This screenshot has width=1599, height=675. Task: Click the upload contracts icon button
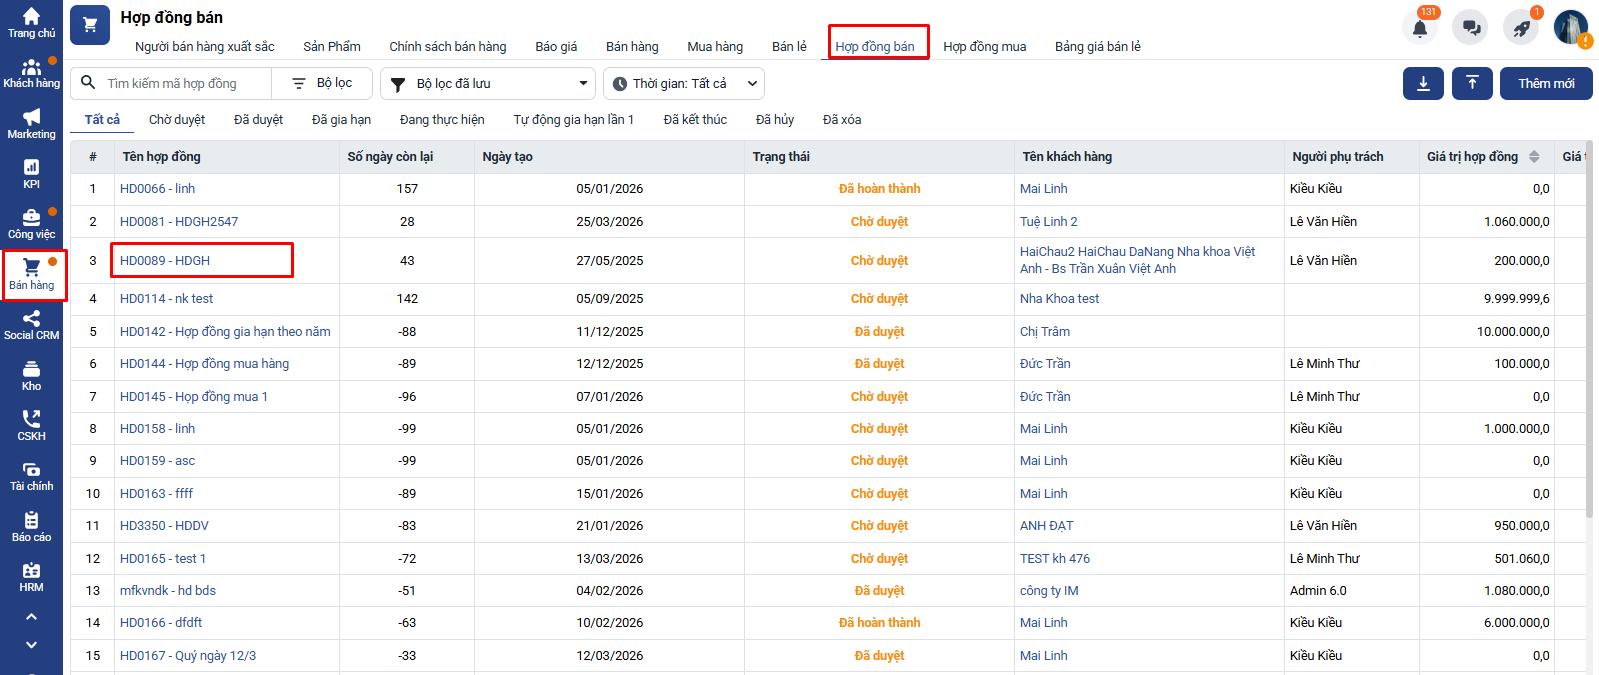1472,84
